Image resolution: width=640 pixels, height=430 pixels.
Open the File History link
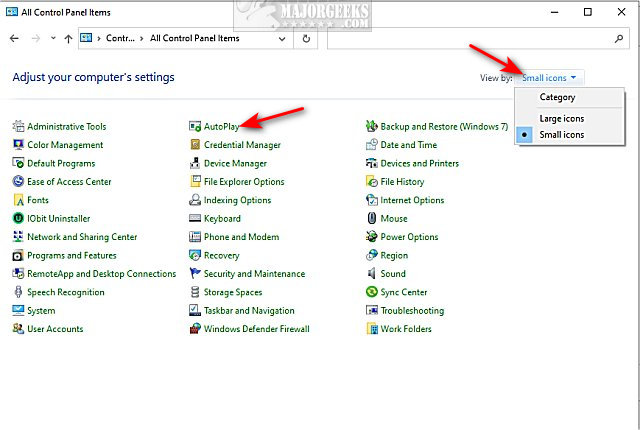pos(402,182)
